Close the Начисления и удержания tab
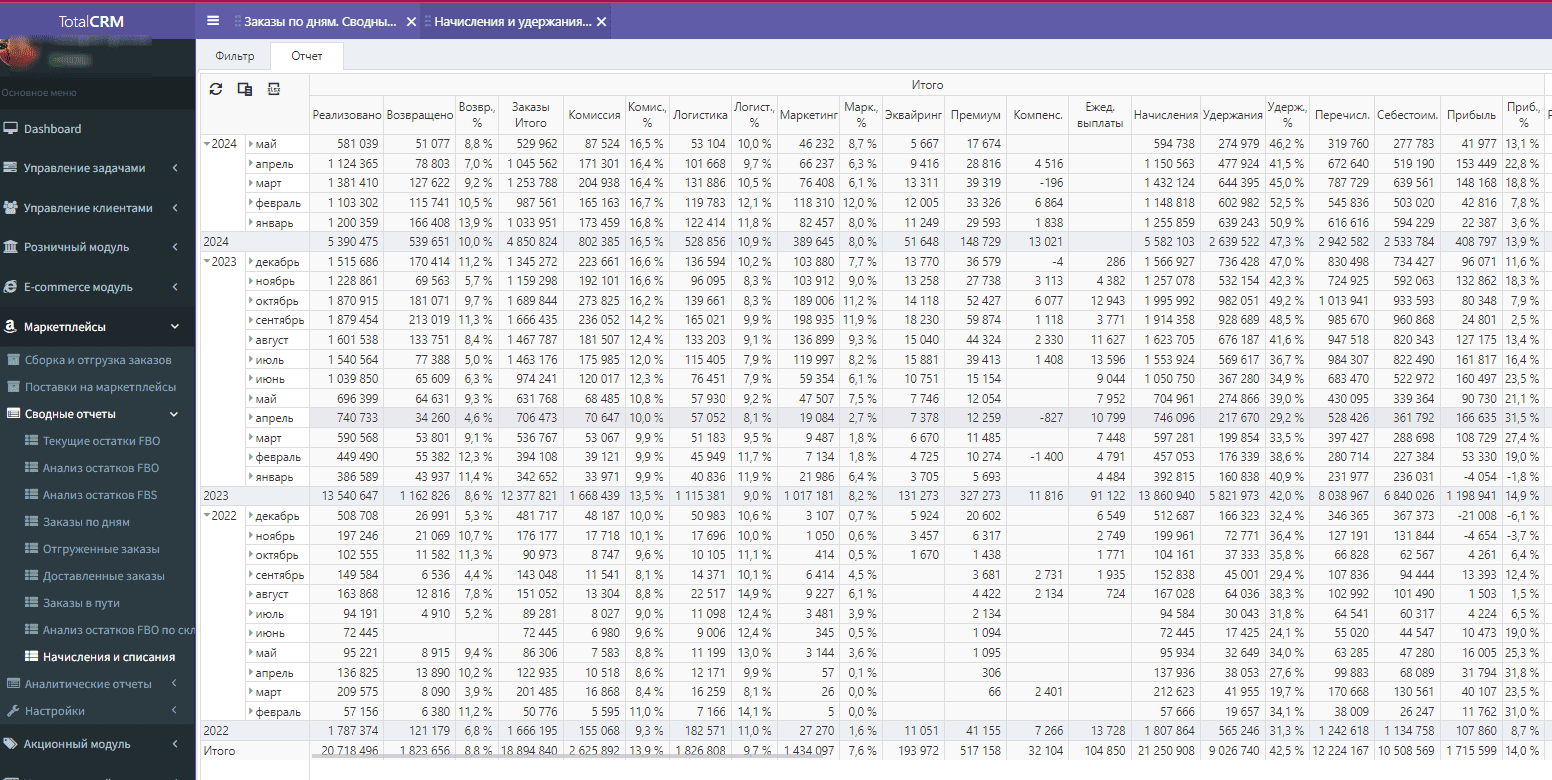 (601, 20)
